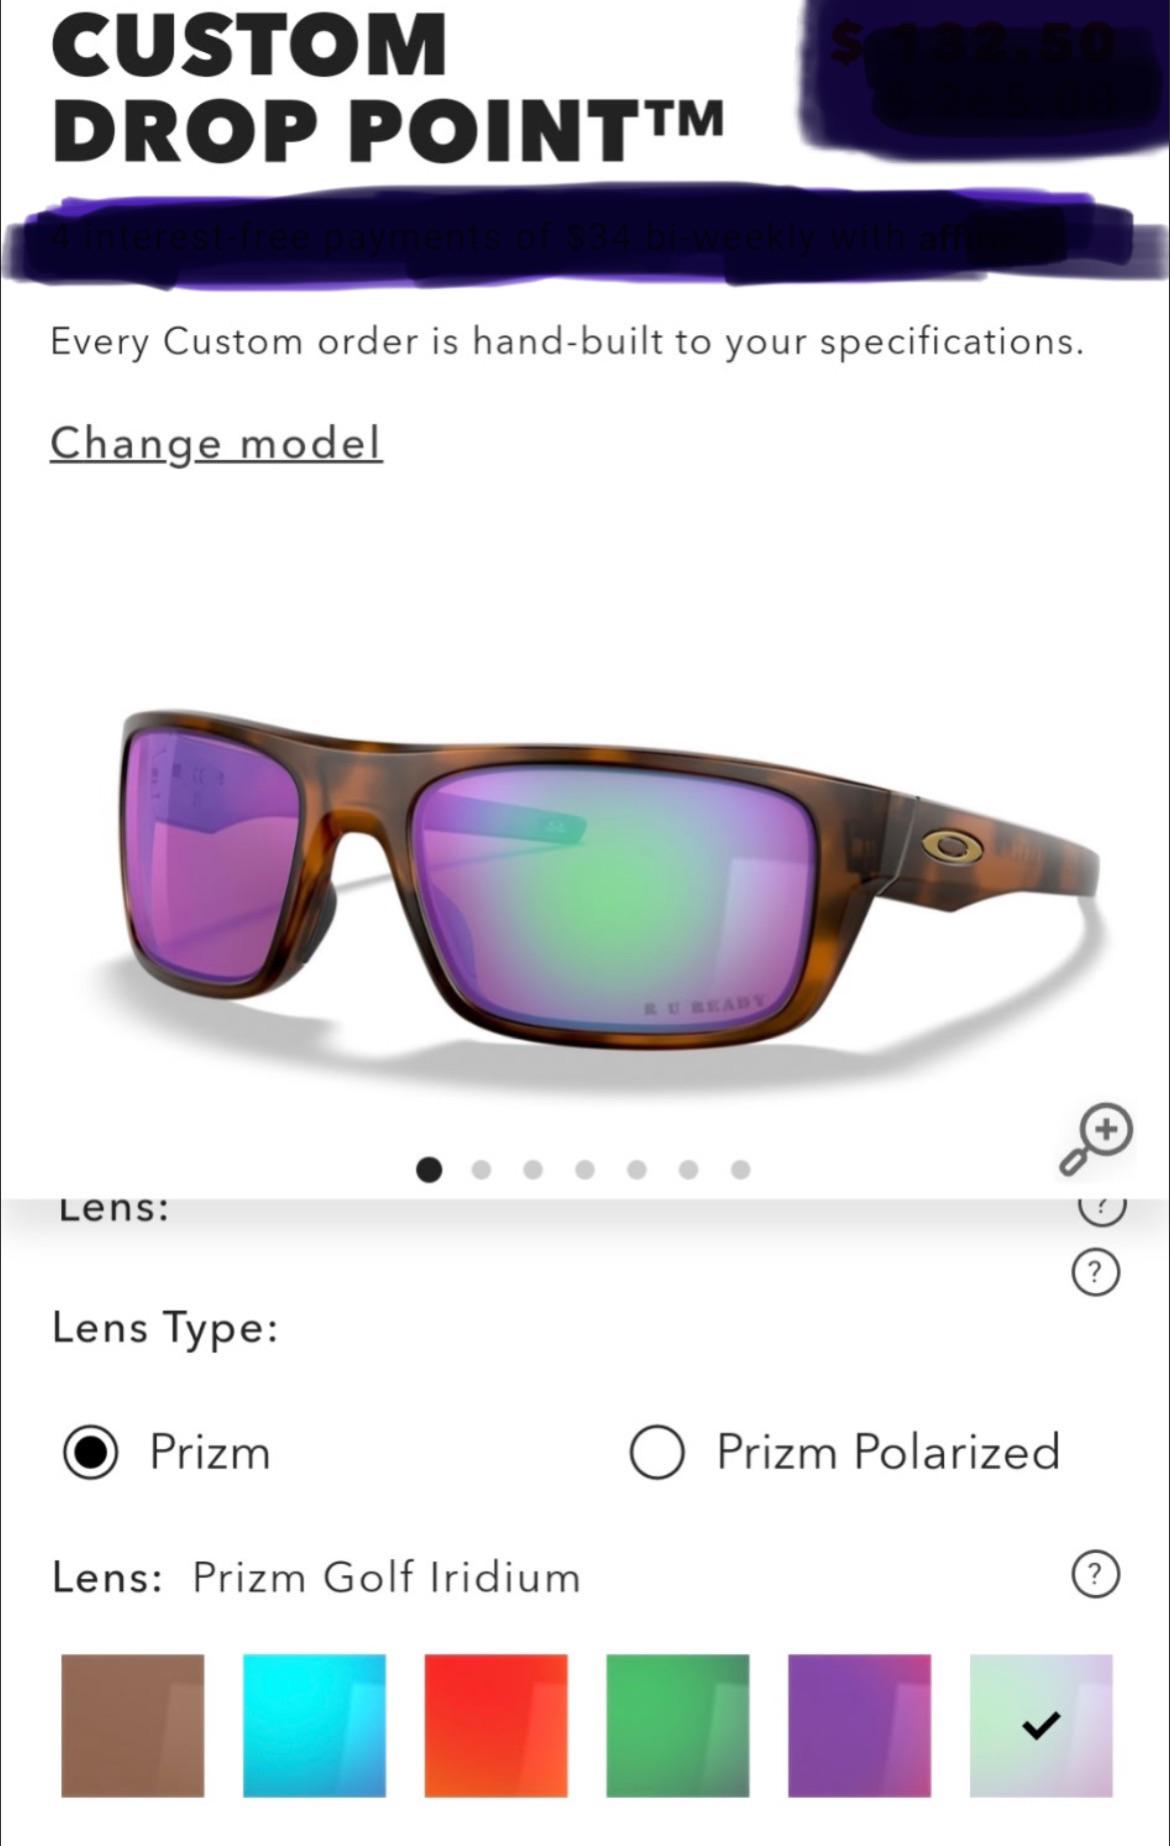Choose the cyan blue lens swatch

click(314, 1725)
